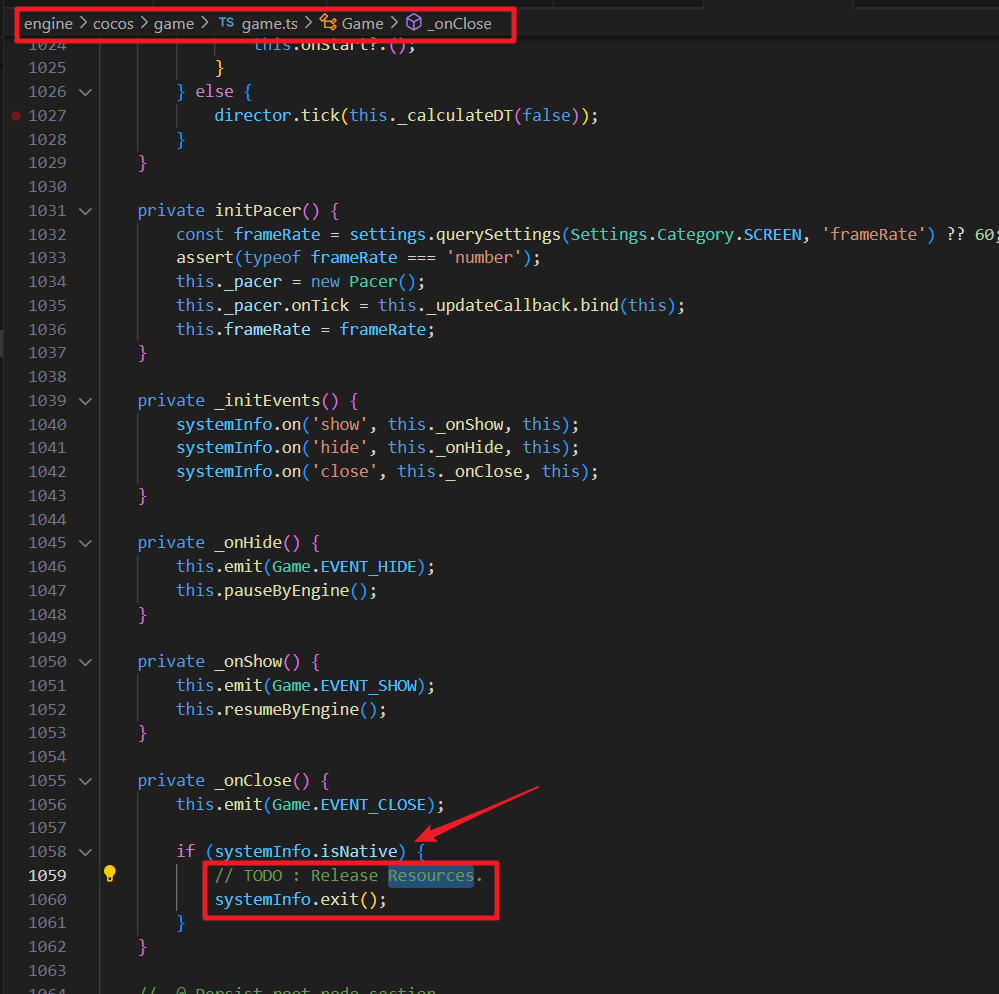
Task: Click the TS file icon in breadcrumb
Action: pos(226,23)
